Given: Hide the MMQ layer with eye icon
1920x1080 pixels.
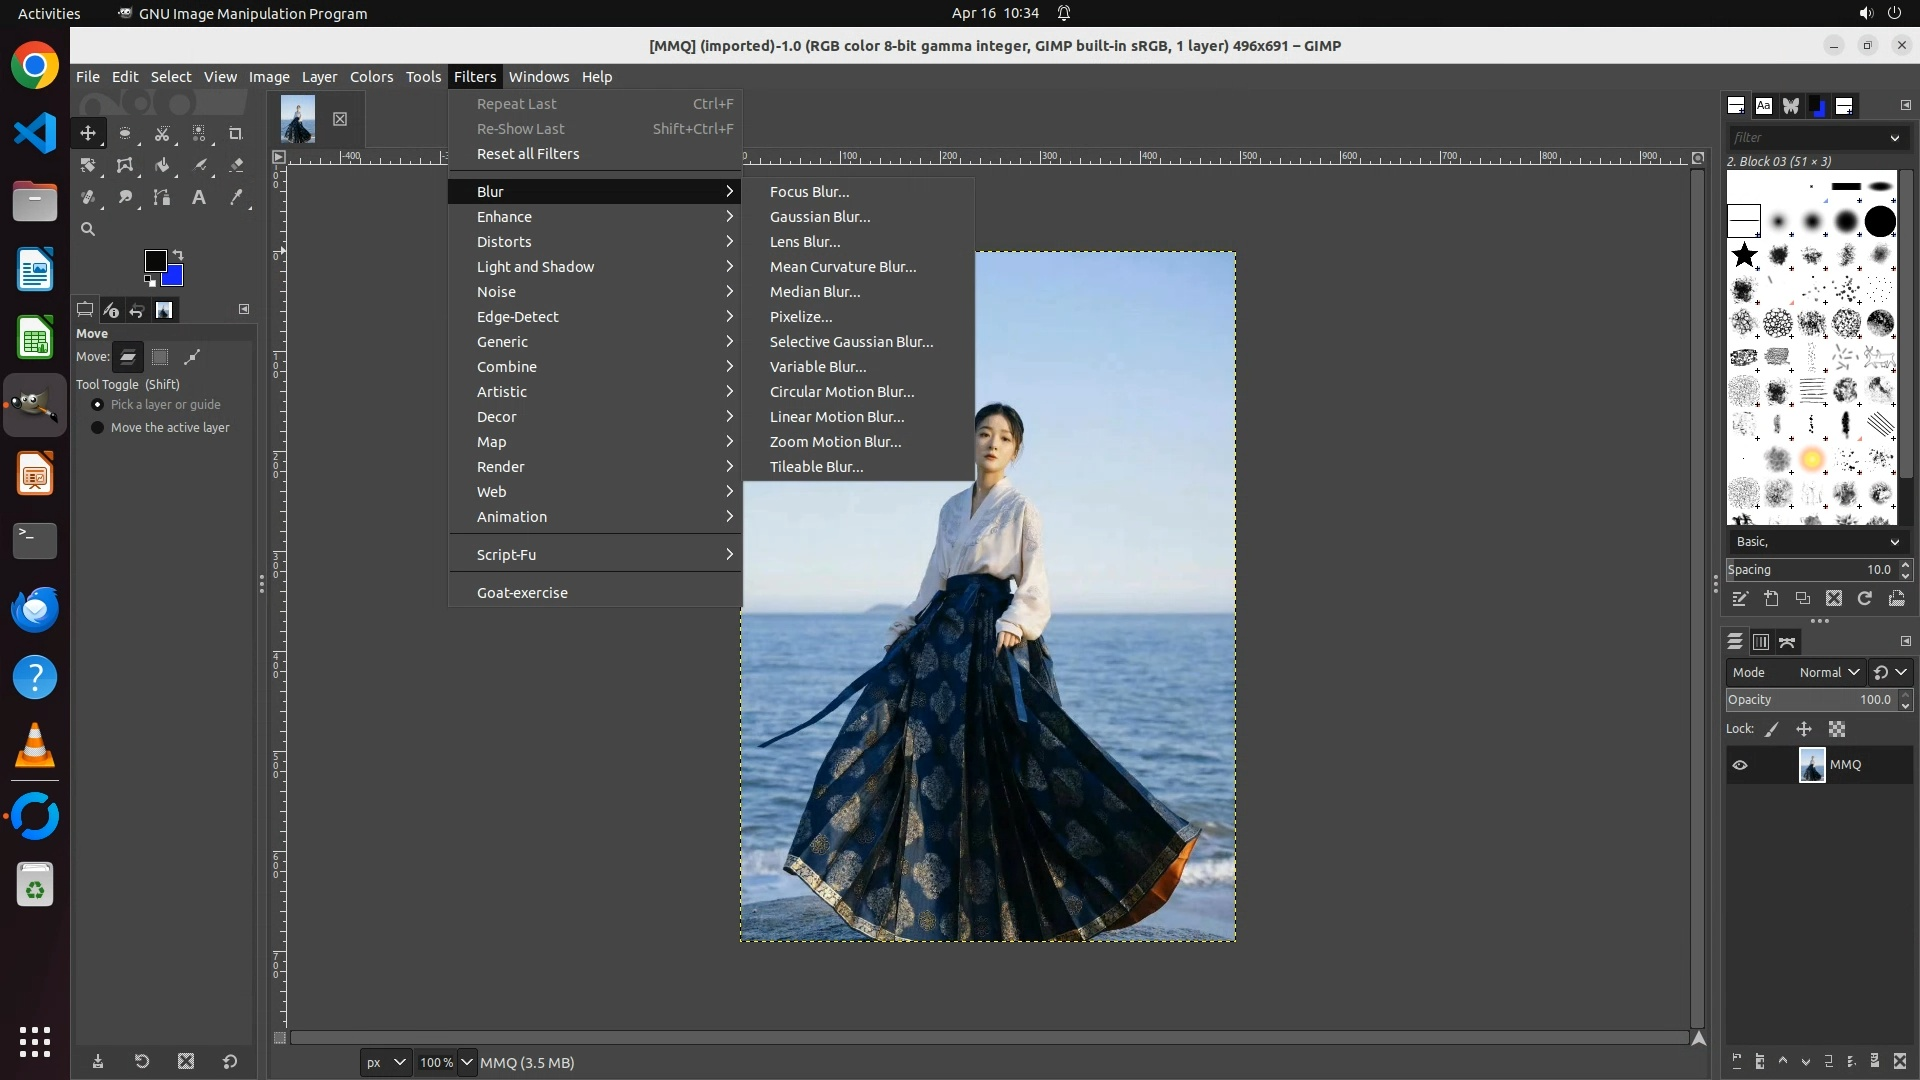Looking at the screenshot, I should tap(1740, 765).
